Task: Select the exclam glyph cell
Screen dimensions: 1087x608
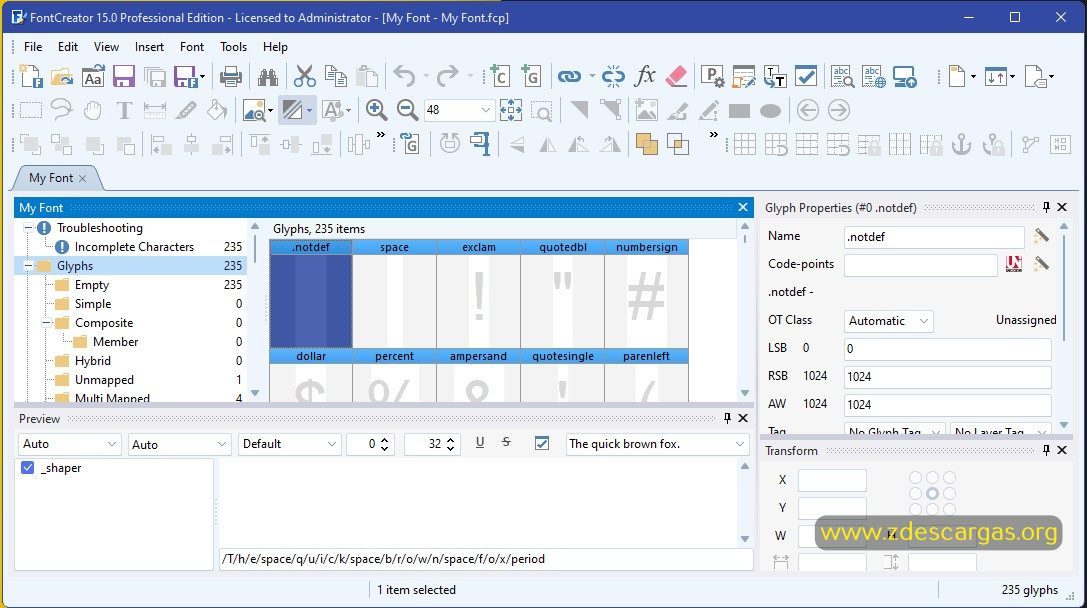Action: tap(478, 294)
